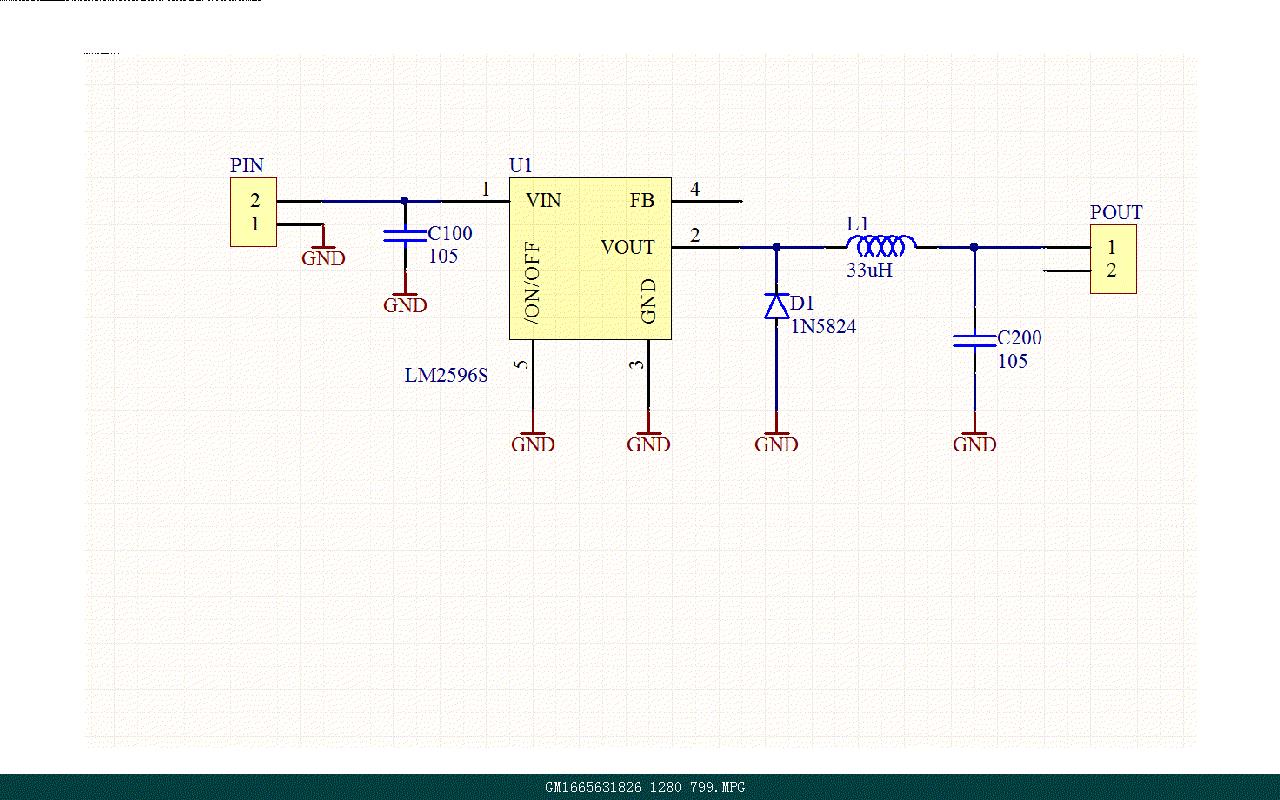Click the GND symbol below C200
The image size is (1280, 800).
pos(975,441)
